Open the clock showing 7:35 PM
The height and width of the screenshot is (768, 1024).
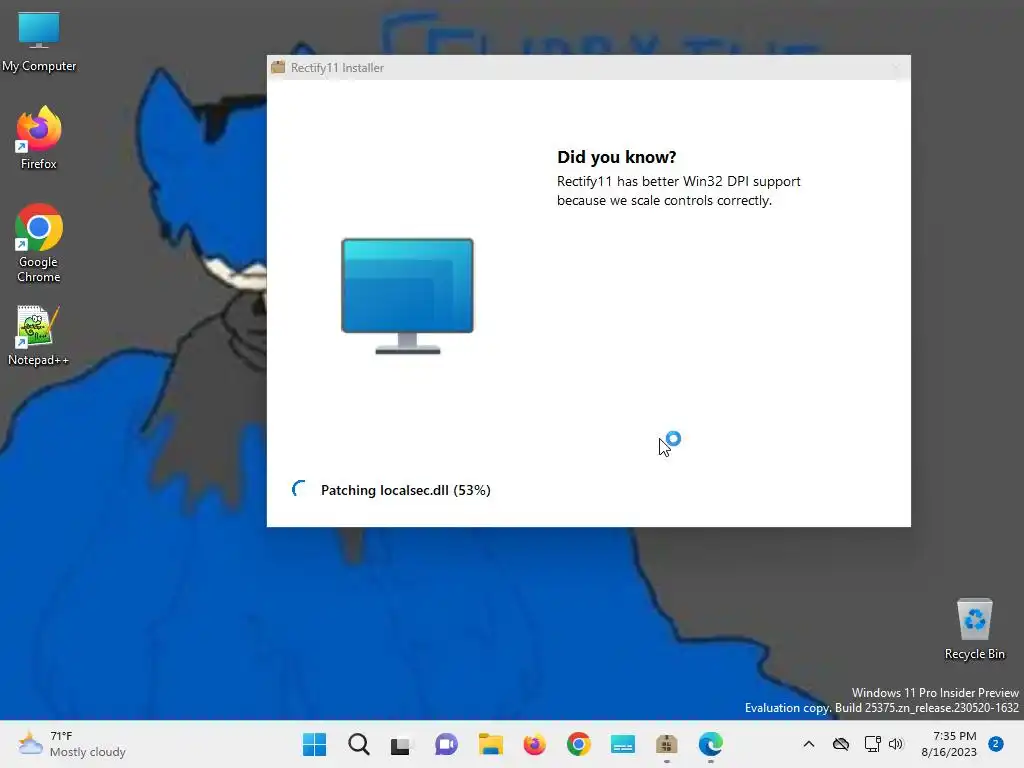(x=949, y=744)
